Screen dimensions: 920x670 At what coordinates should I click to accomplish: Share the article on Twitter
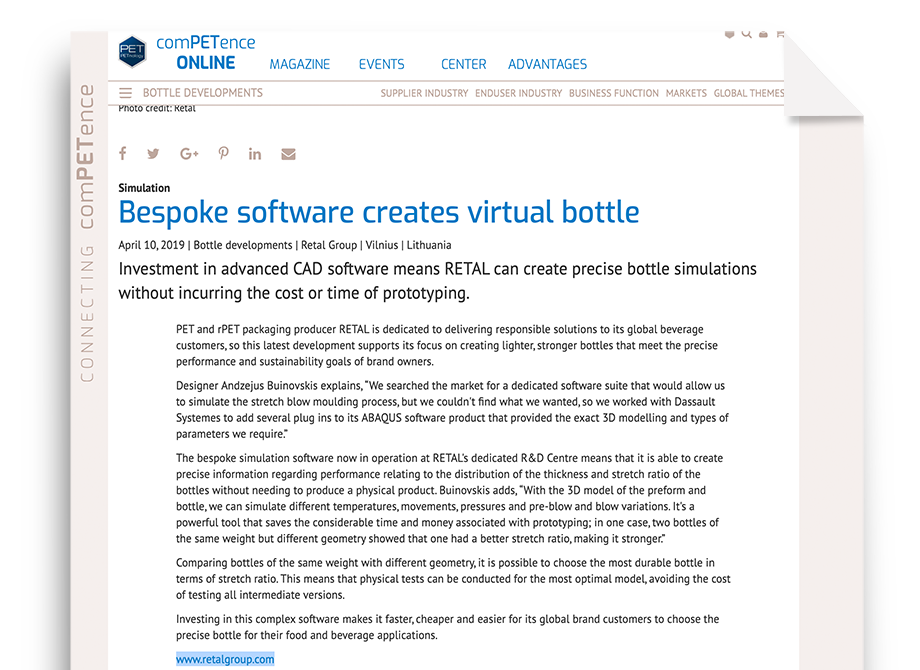(x=153, y=154)
